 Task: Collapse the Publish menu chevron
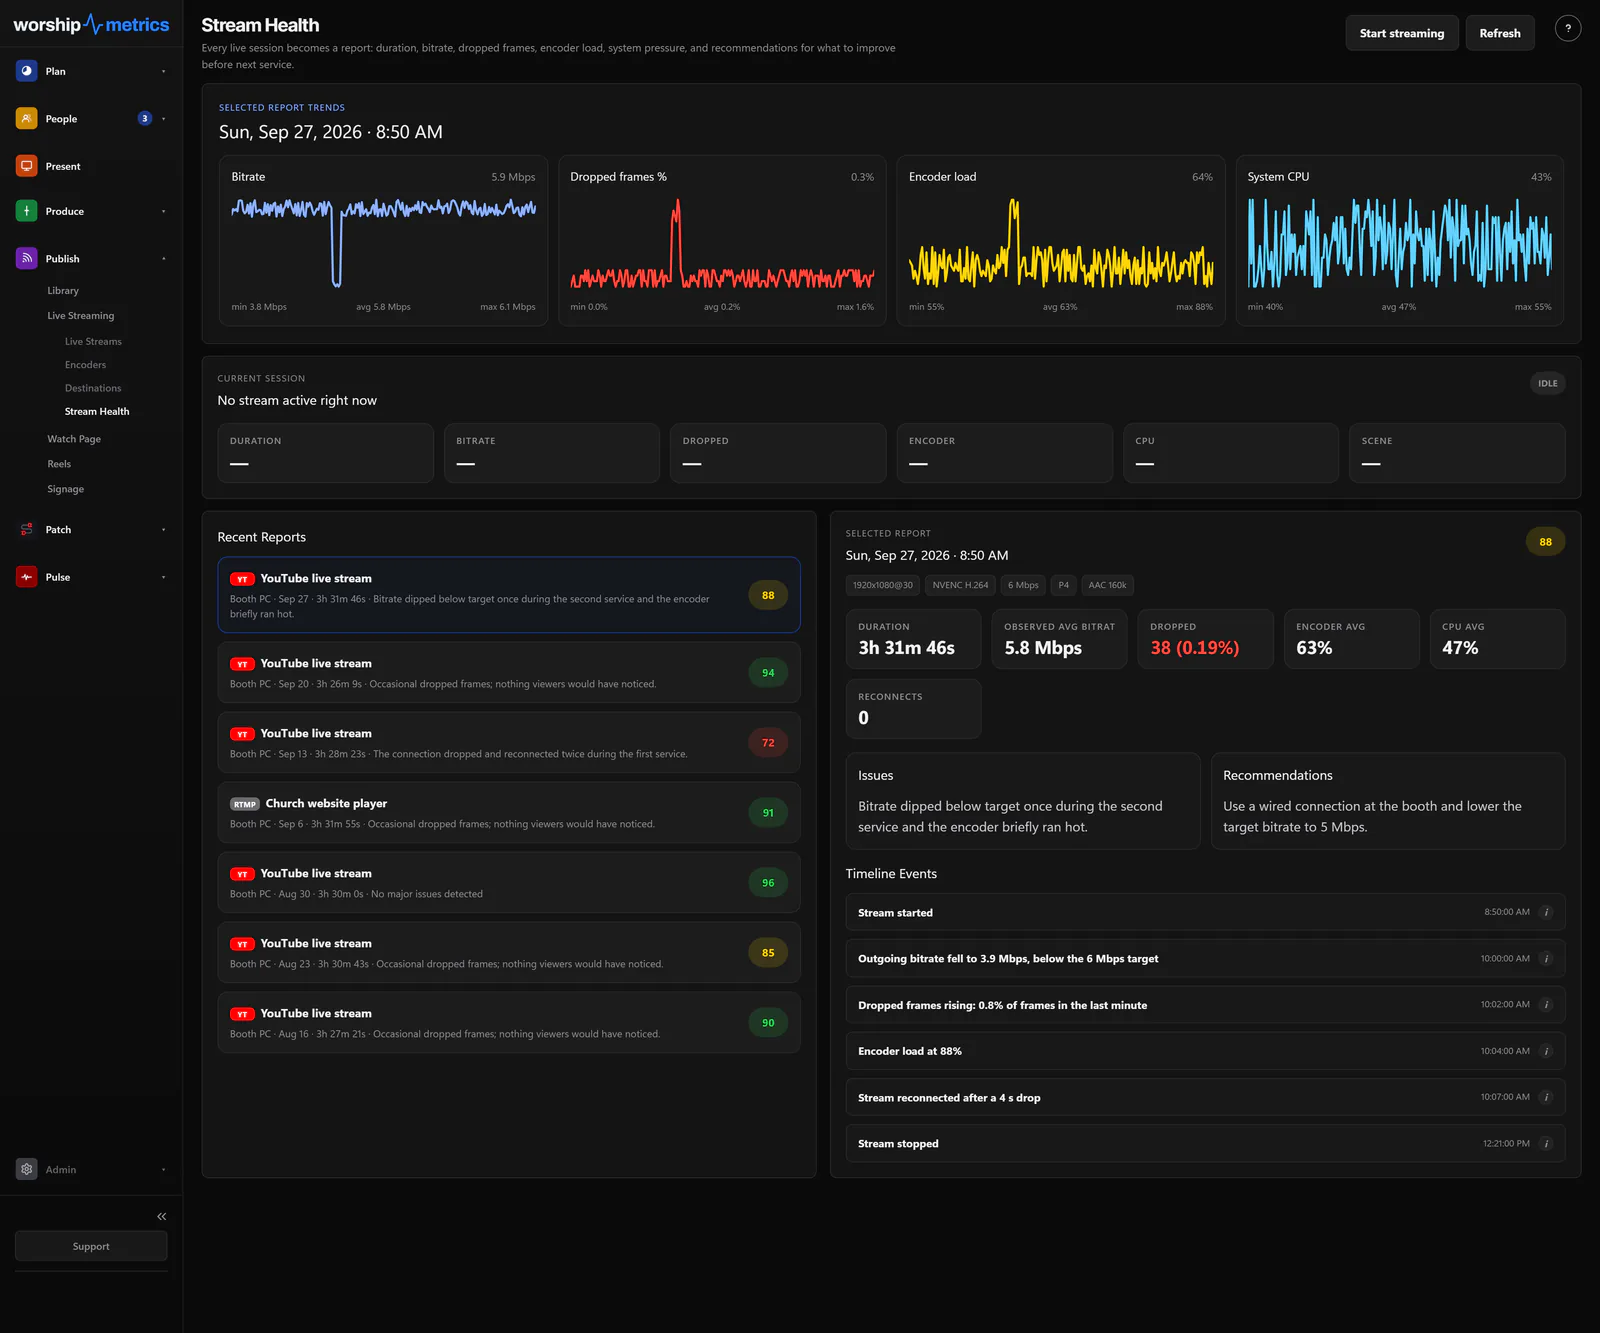click(x=164, y=259)
